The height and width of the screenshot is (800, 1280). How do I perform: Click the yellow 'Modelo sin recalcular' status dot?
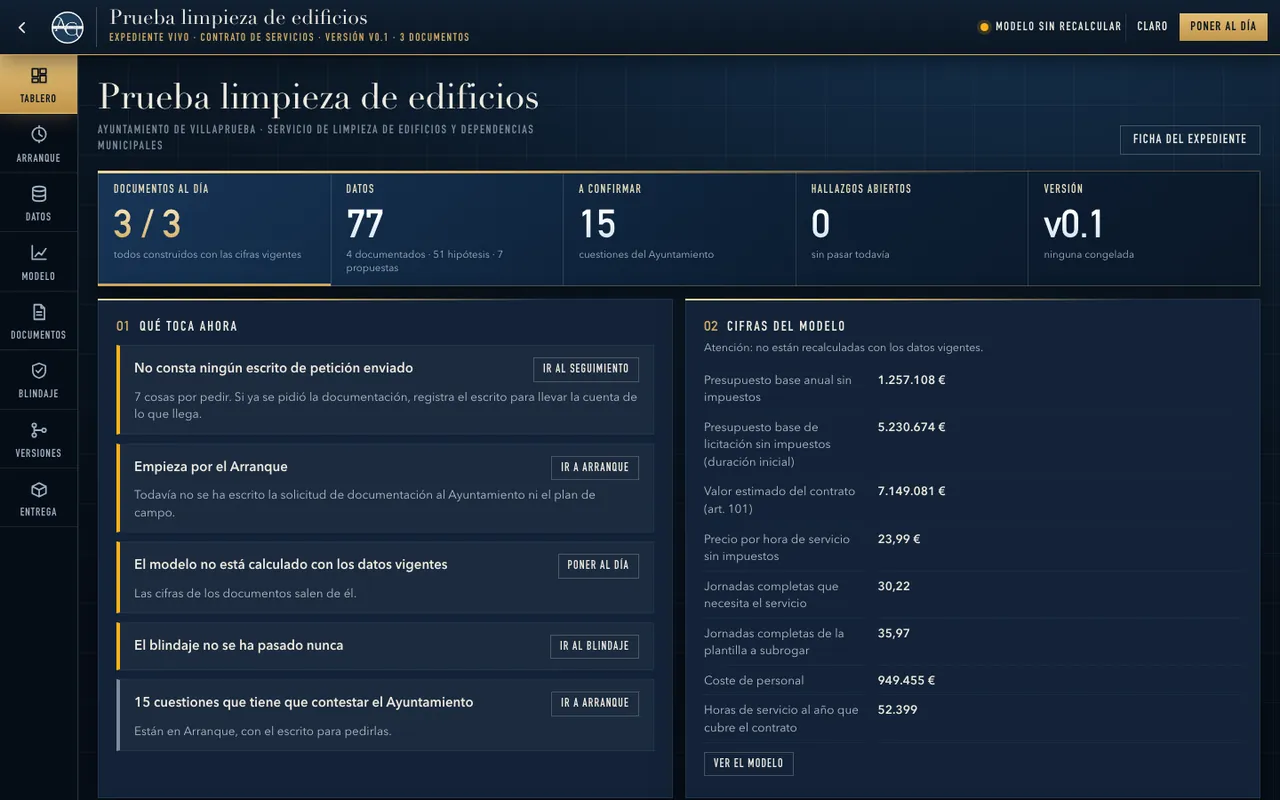coord(984,27)
